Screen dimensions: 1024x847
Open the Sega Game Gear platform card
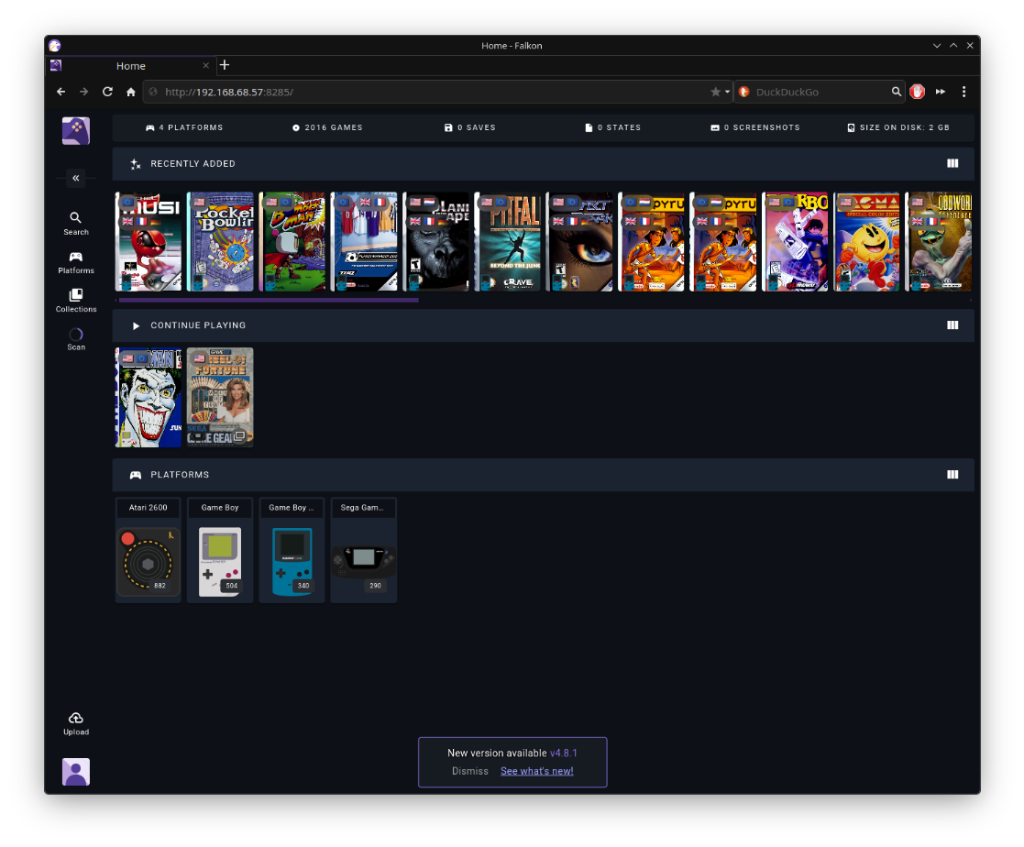[x=364, y=550]
